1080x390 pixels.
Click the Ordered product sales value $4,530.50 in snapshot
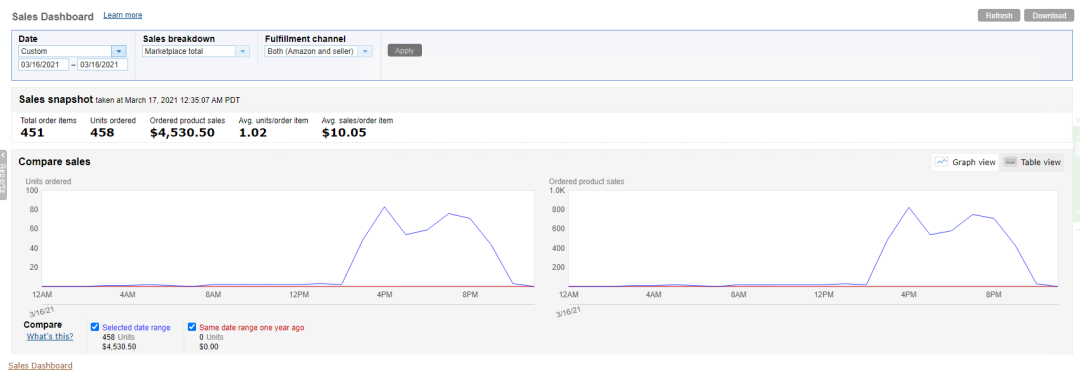point(183,132)
